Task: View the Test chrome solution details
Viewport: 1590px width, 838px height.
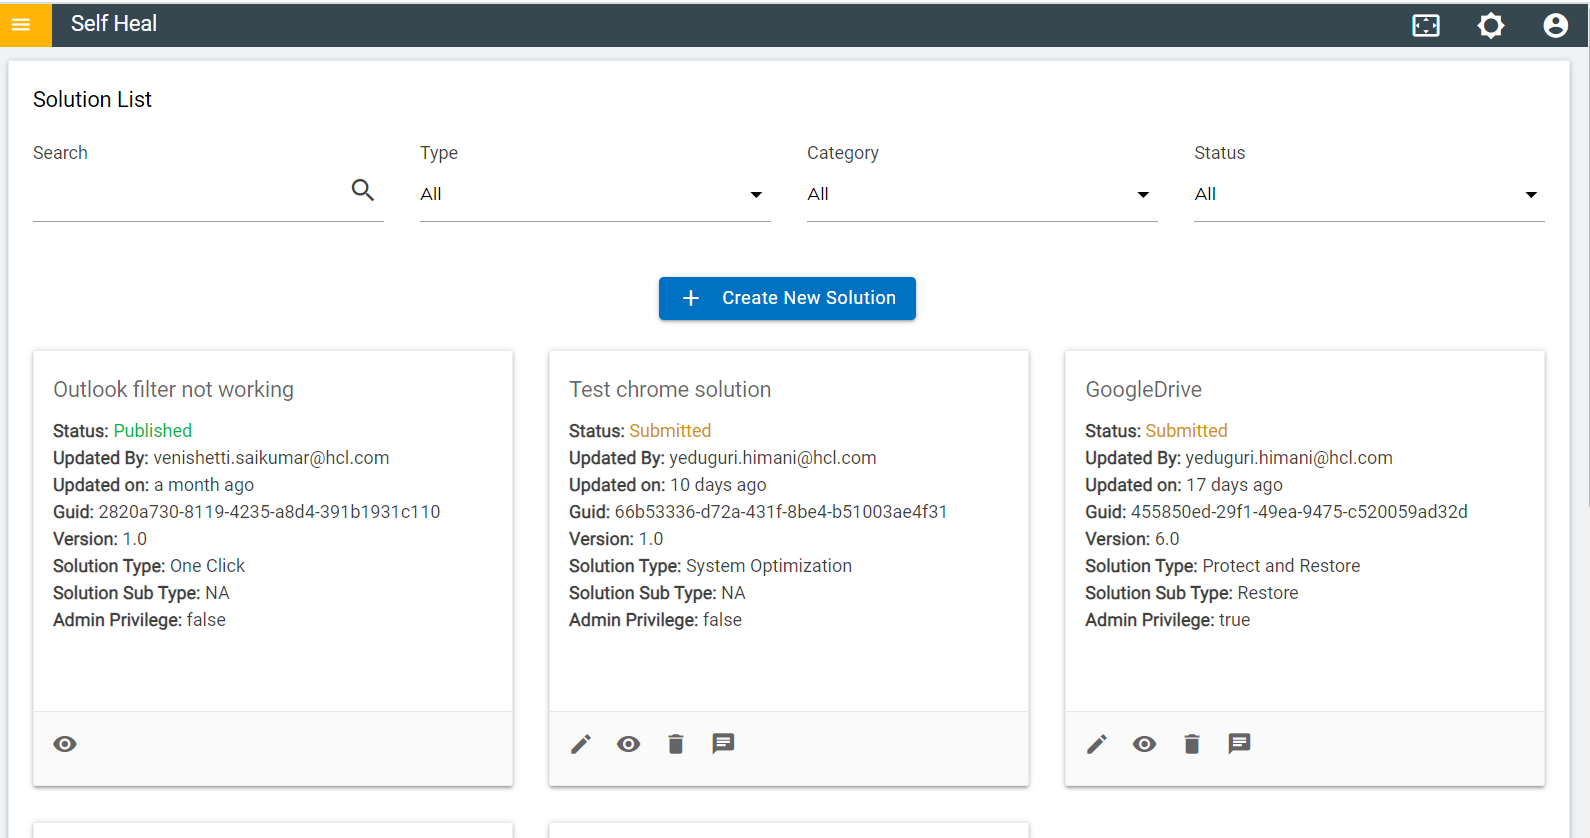Action: coord(628,744)
